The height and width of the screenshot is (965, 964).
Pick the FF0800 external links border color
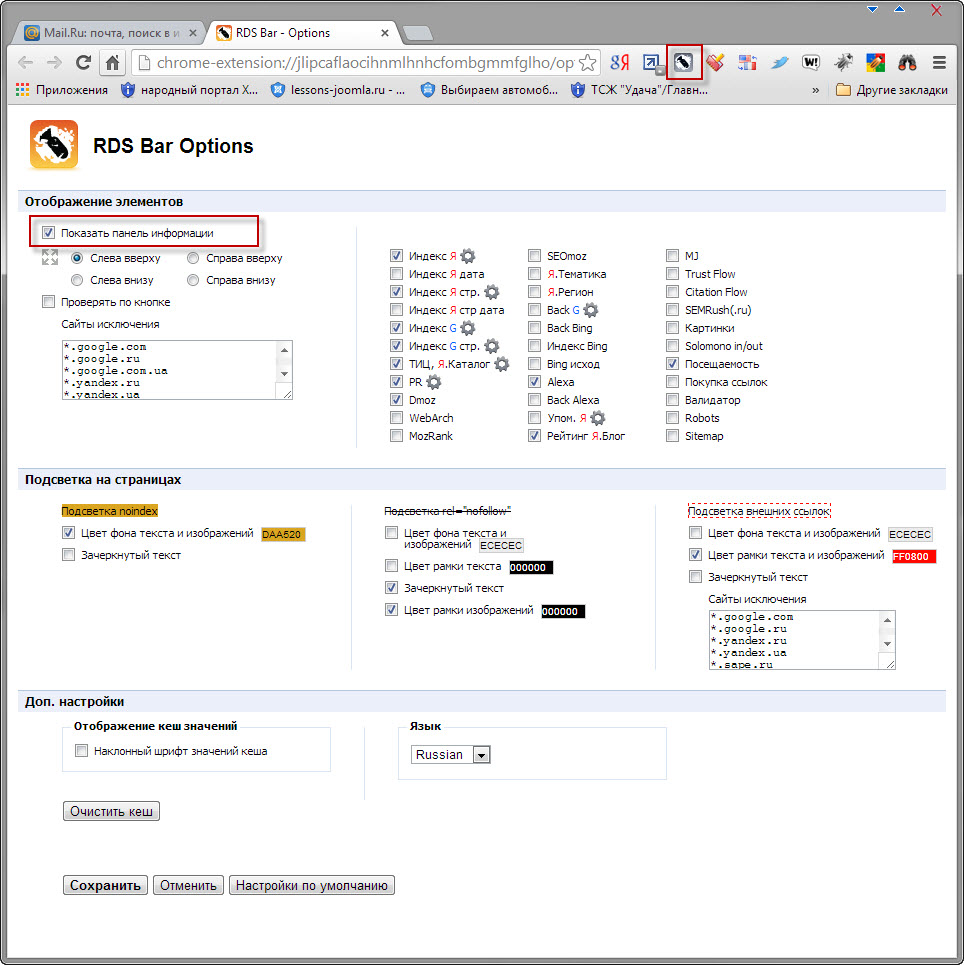(x=914, y=556)
